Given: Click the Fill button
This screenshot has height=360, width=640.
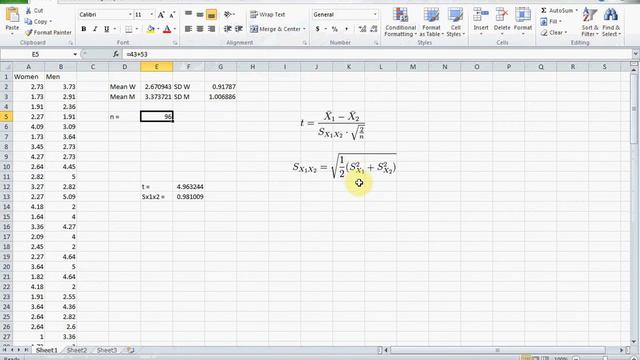Looking at the screenshot, I should click(x=551, y=22).
